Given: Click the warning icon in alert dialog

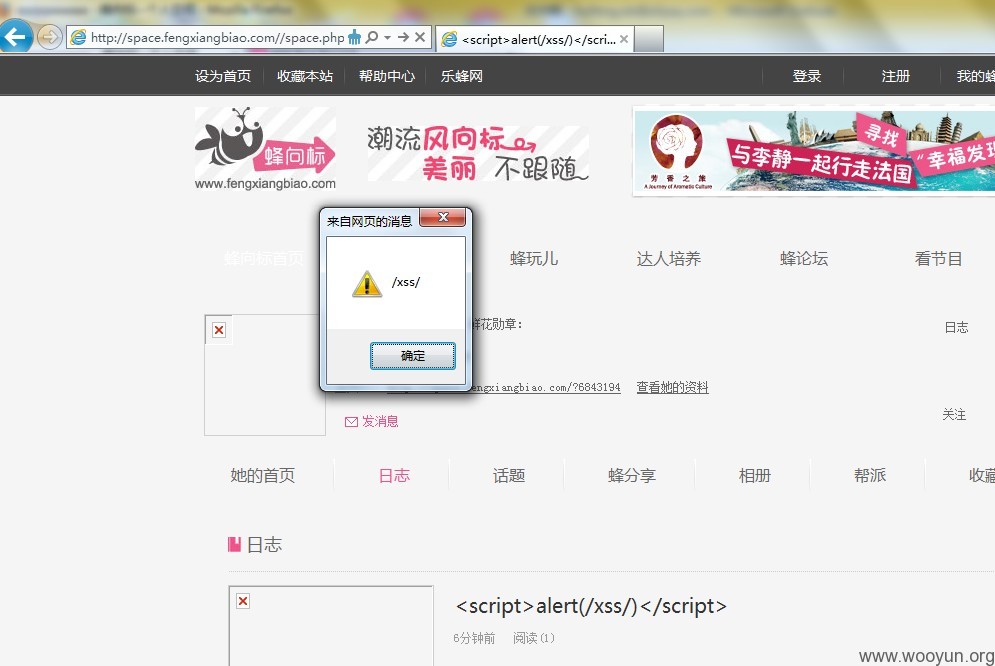Looking at the screenshot, I should (x=367, y=284).
